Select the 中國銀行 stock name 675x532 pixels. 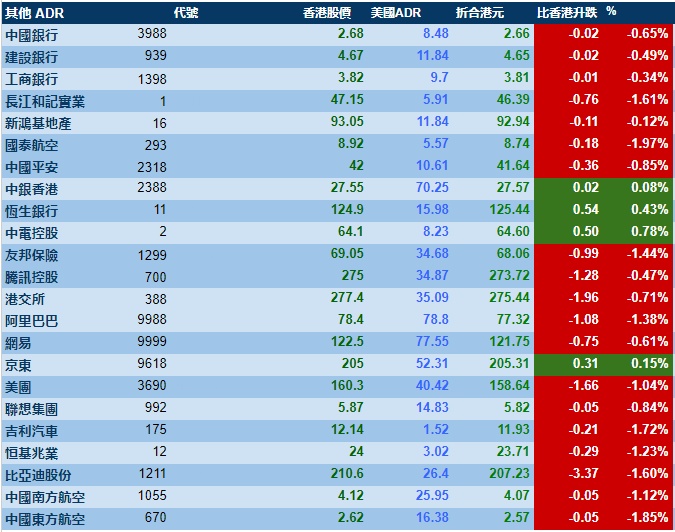pyautogui.click(x=31, y=35)
